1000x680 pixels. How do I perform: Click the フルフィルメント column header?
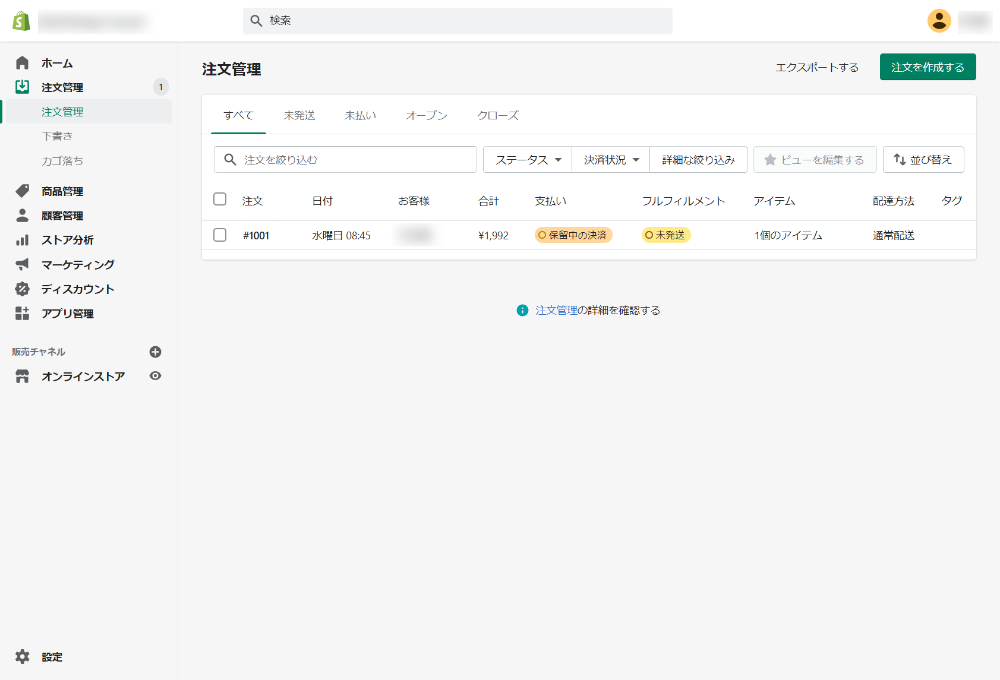[683, 201]
